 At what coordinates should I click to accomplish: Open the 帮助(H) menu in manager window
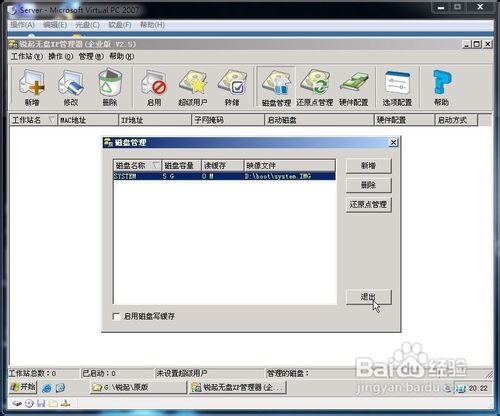click(x=122, y=56)
